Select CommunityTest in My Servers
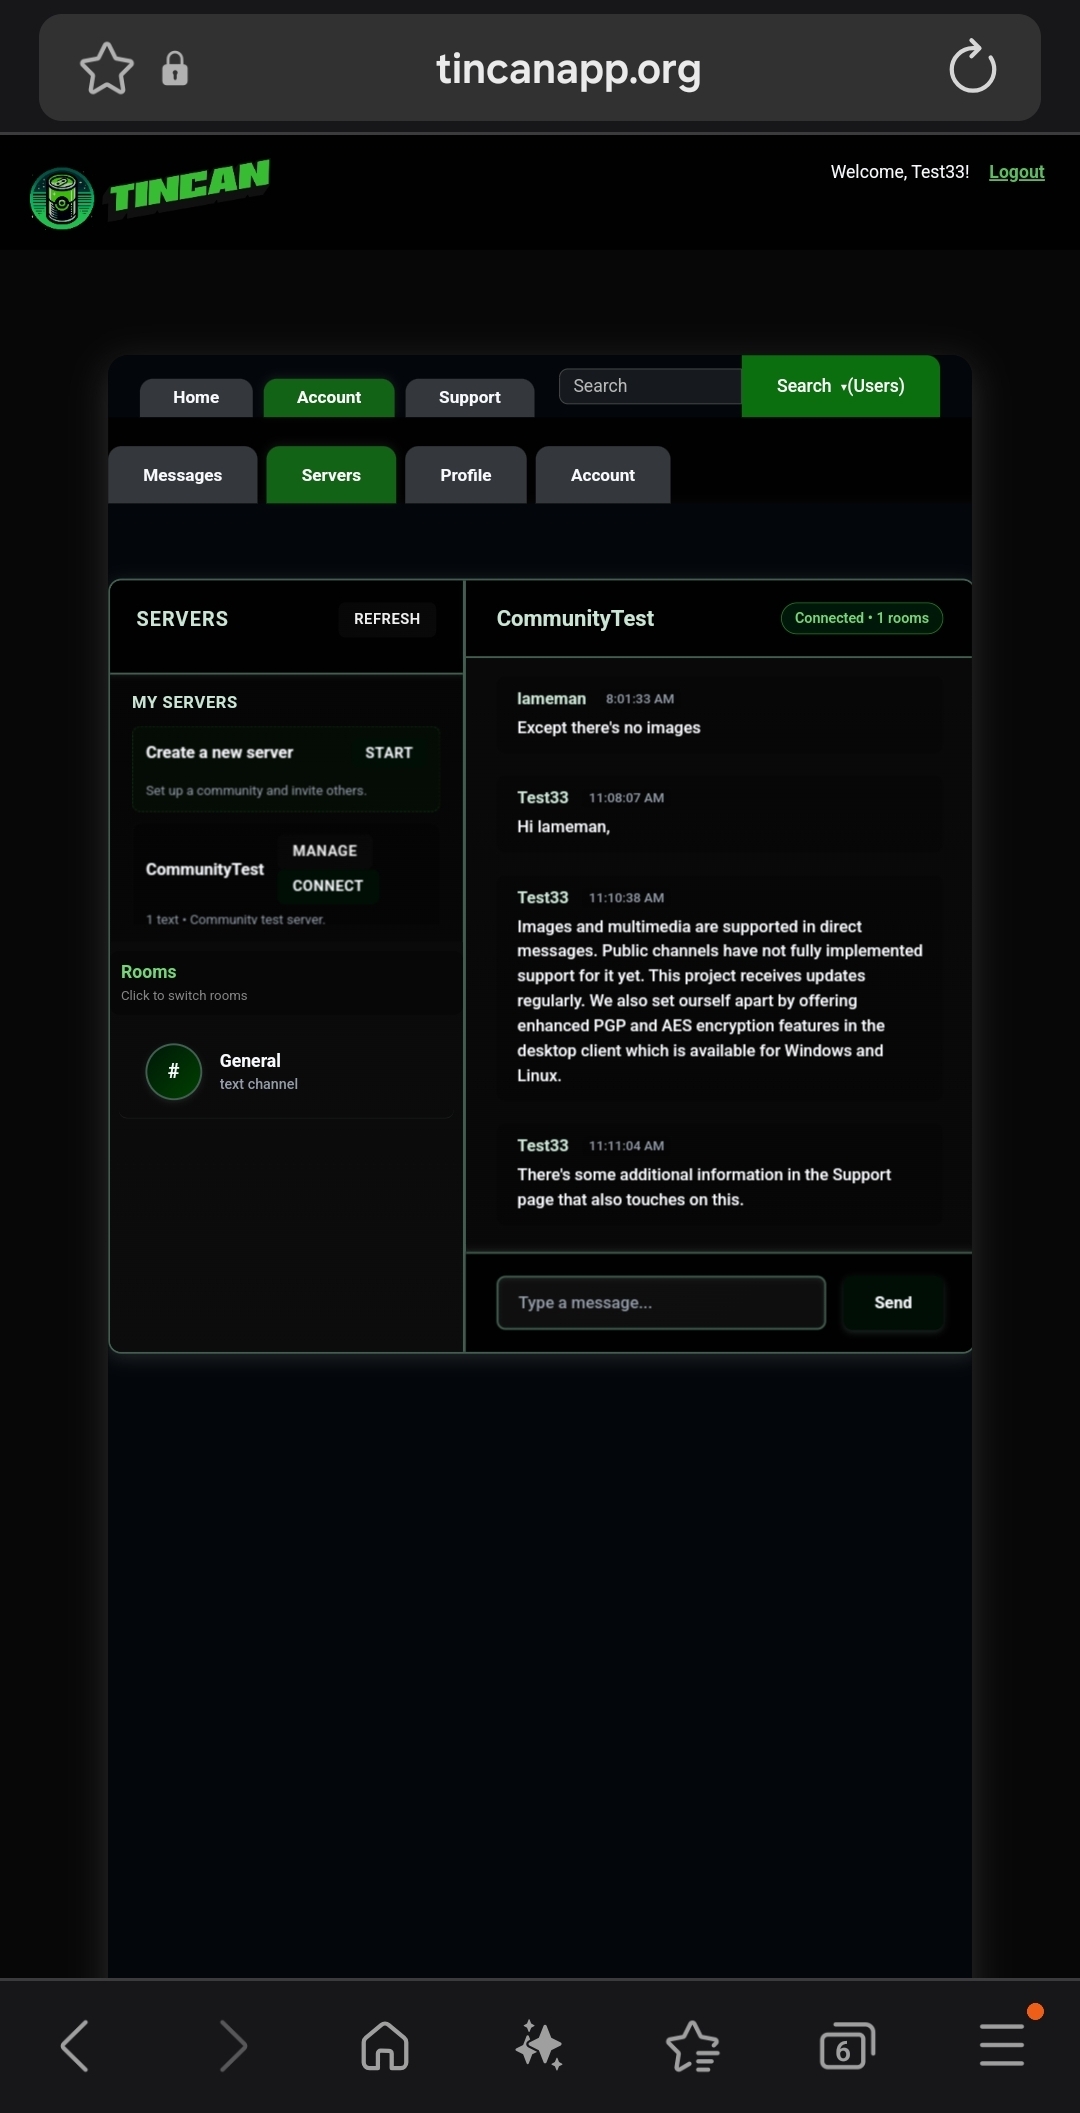 click(205, 869)
